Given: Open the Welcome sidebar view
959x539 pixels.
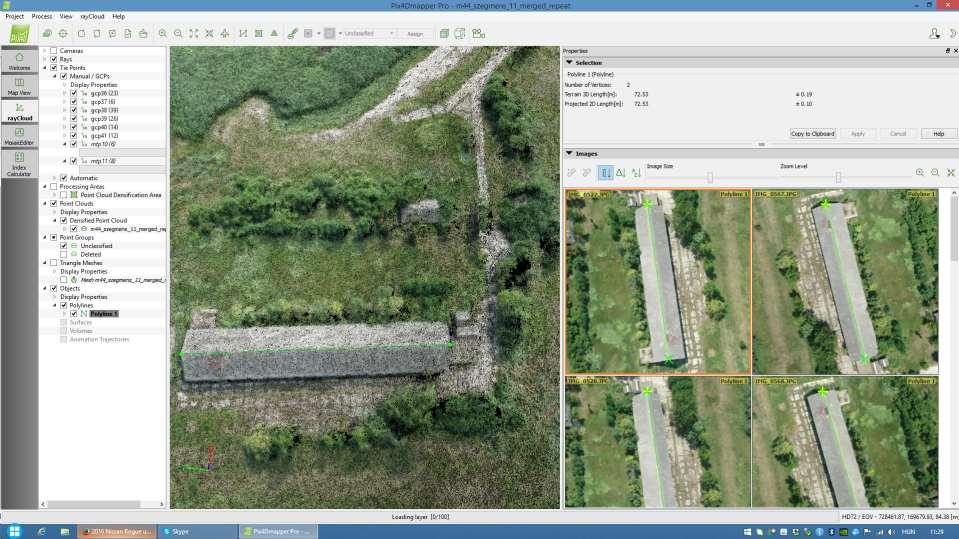Looking at the screenshot, I should [19, 61].
